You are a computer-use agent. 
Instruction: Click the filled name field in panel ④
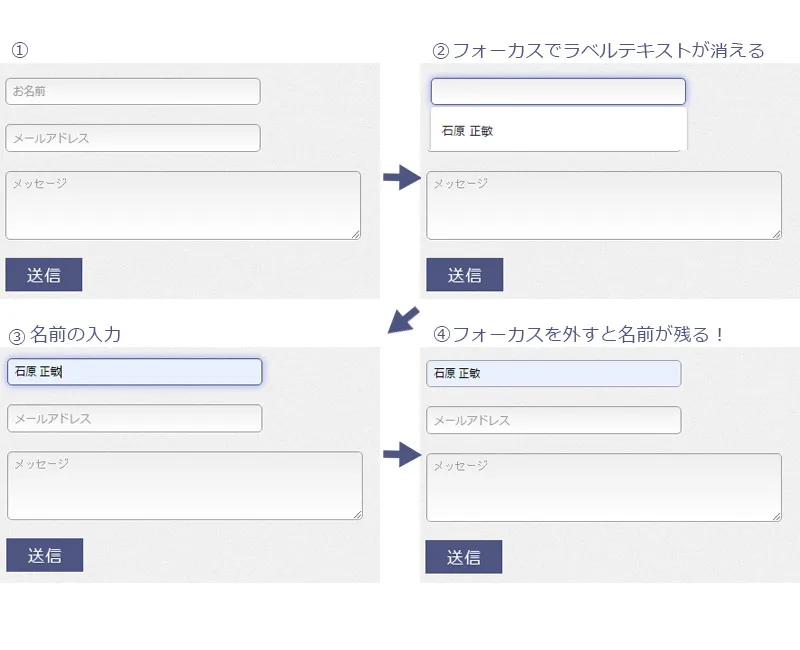553,373
